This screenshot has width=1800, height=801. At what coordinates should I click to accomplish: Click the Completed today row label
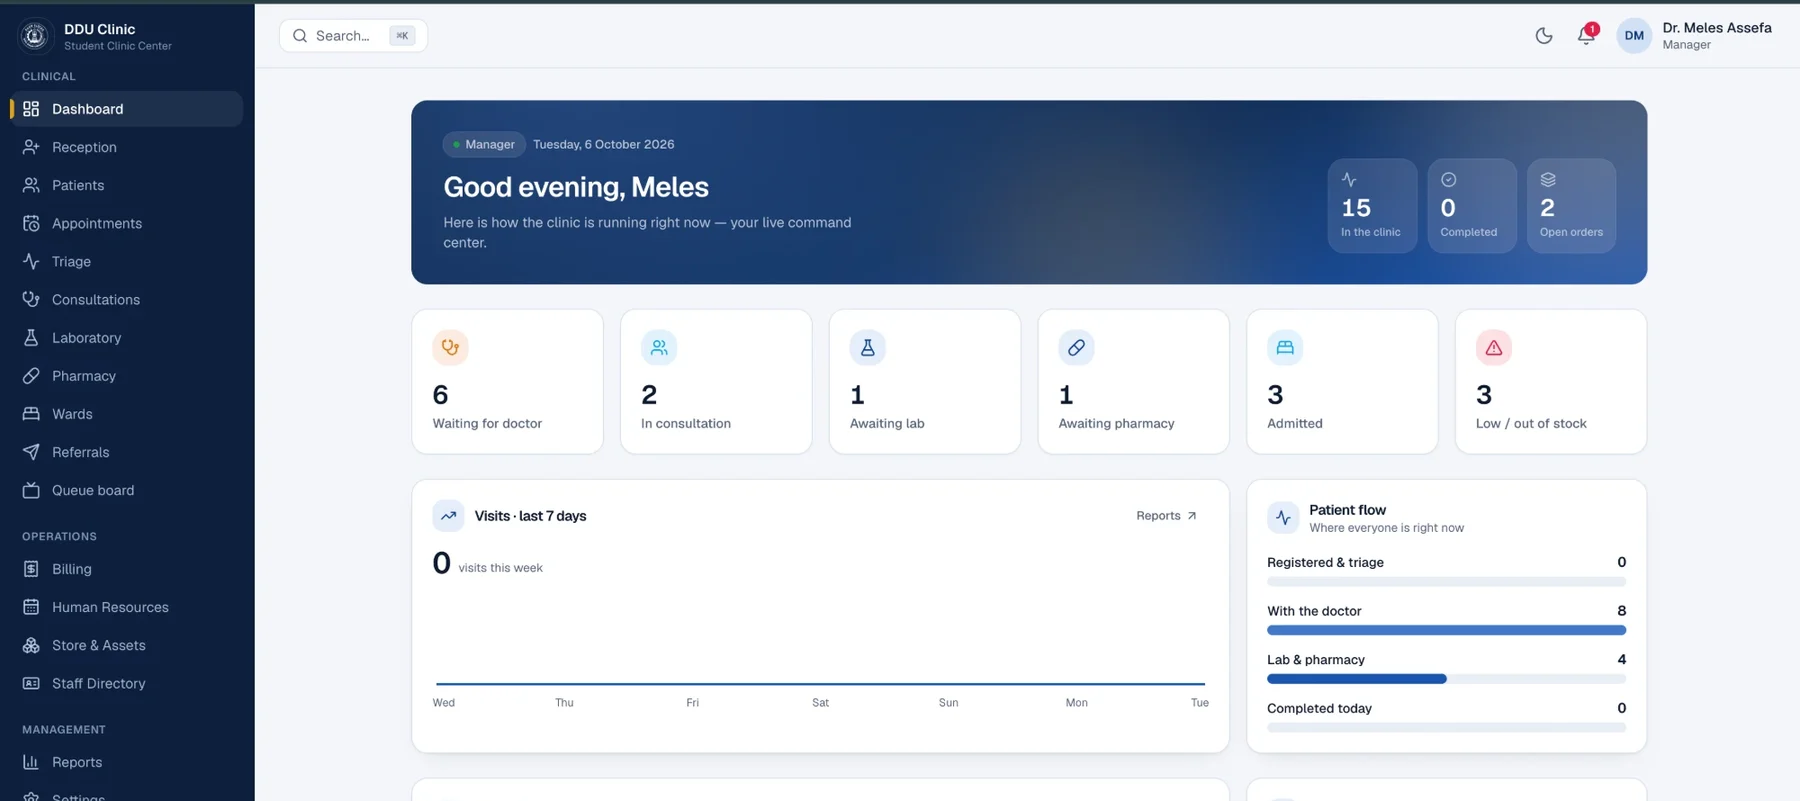1319,708
